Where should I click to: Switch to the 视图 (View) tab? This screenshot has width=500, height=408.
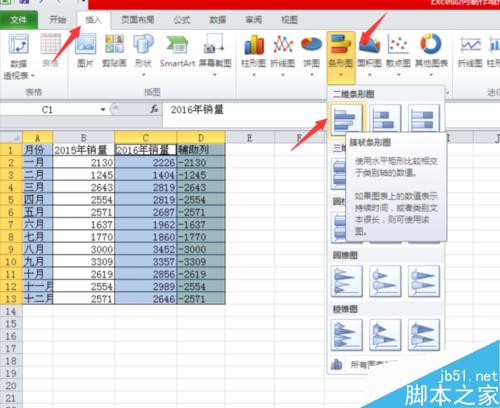coord(289,20)
